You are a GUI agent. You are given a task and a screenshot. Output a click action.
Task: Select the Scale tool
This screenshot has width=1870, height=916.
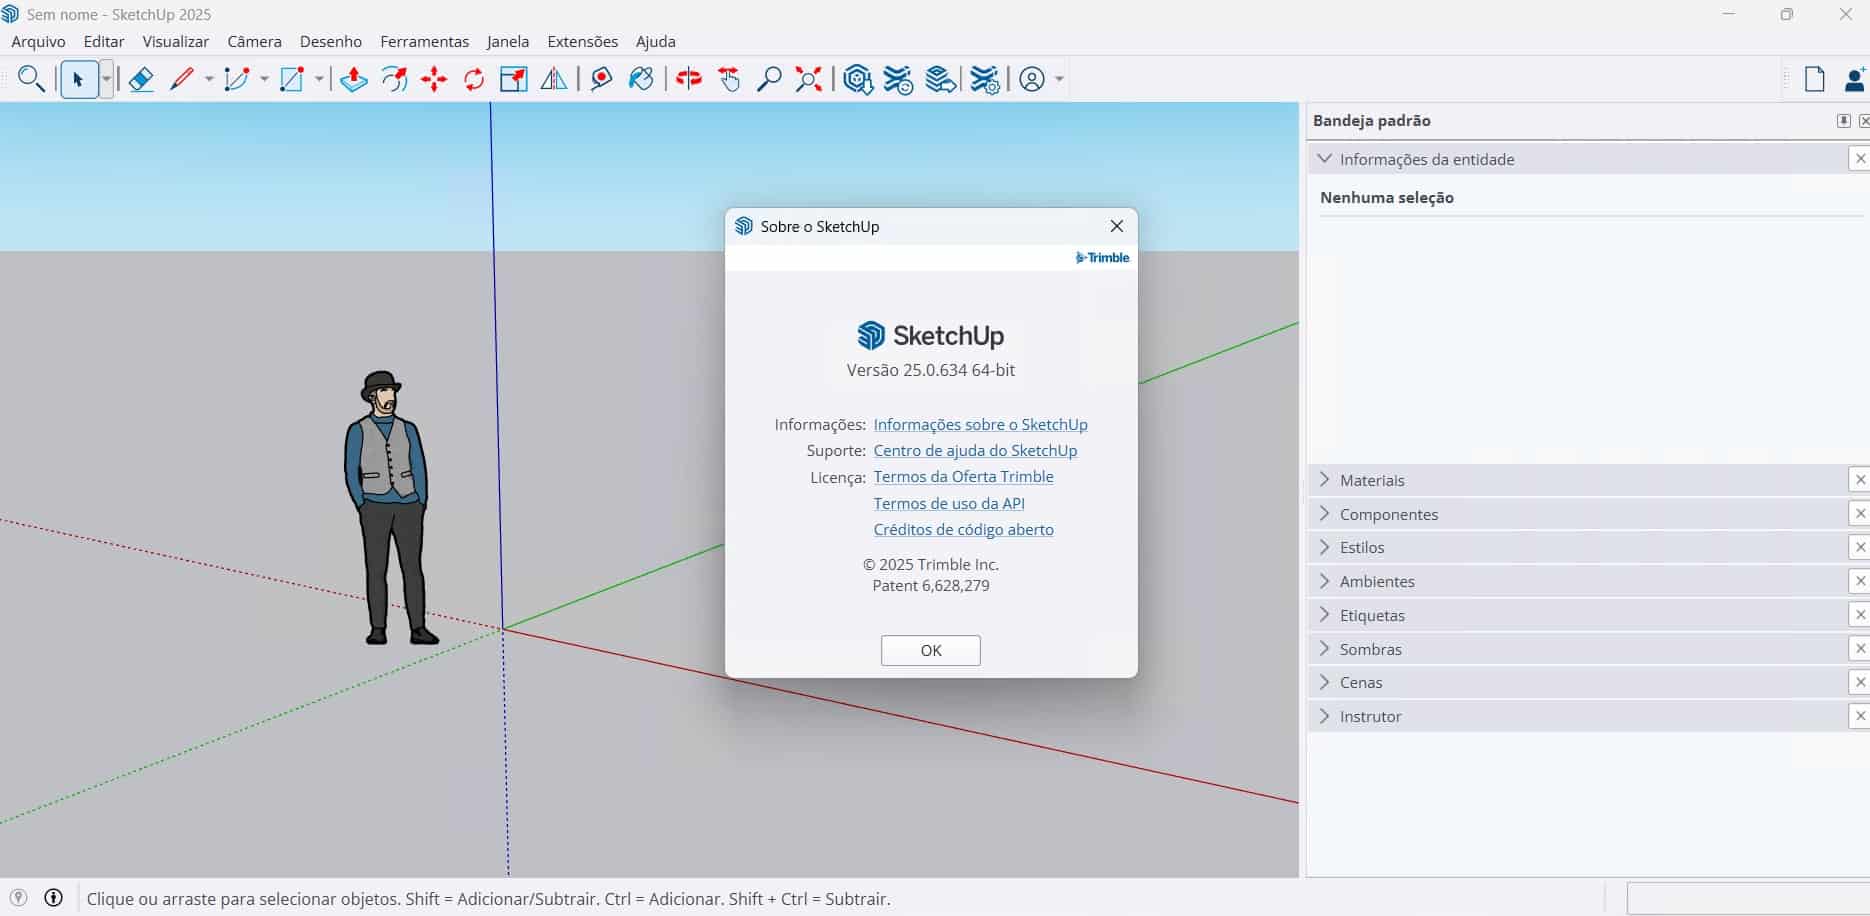point(514,79)
